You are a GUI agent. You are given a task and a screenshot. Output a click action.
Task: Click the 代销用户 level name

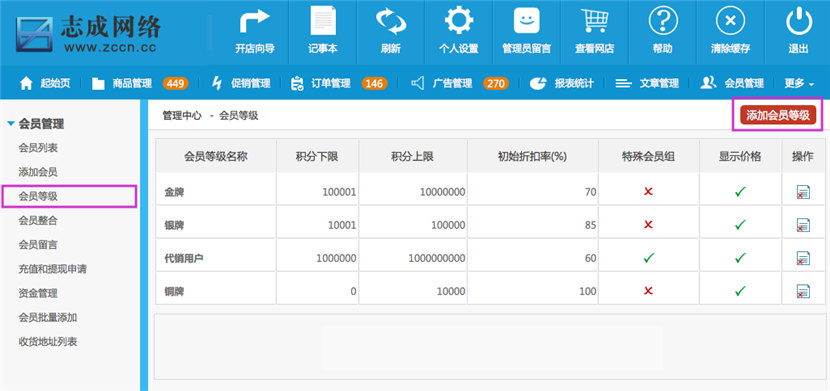[x=184, y=258]
